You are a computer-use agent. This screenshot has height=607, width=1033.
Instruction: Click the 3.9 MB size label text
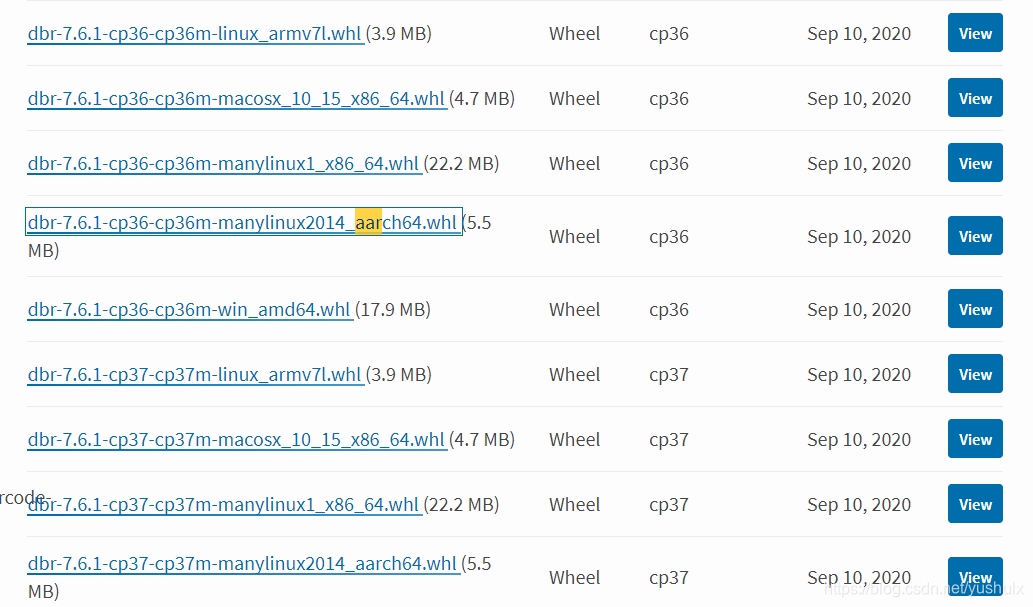(x=398, y=33)
